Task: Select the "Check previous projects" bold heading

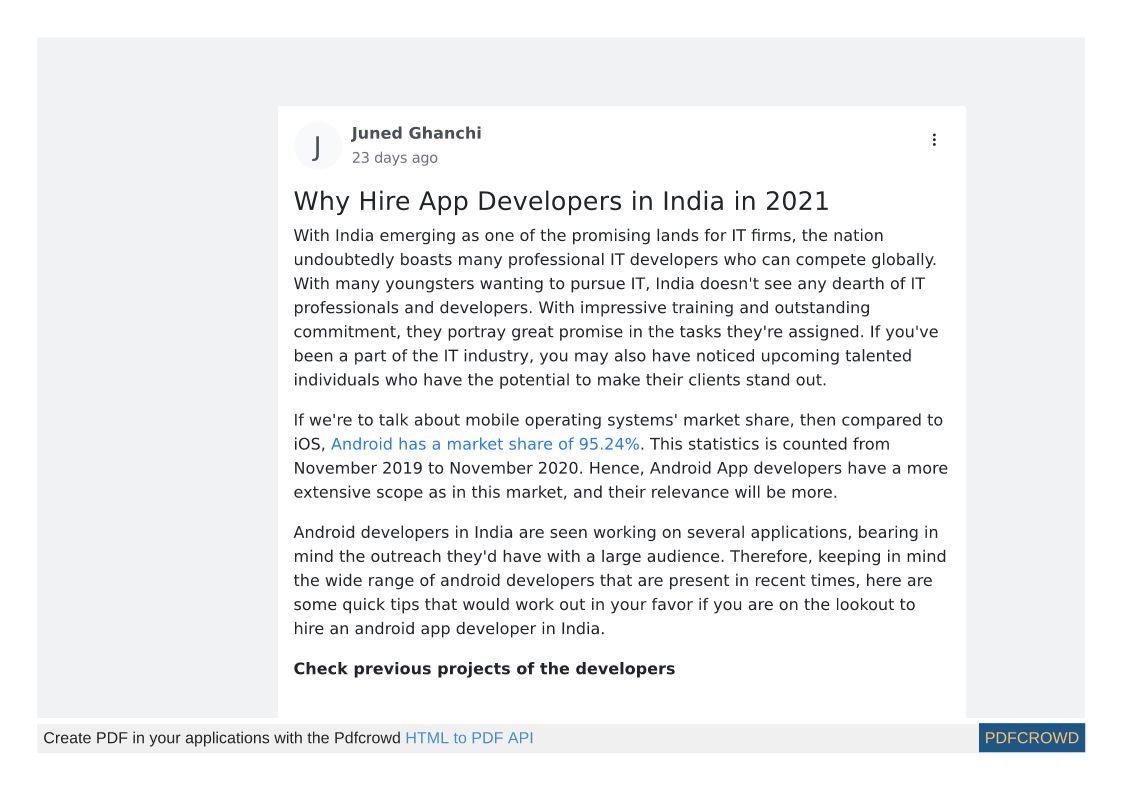Action: tap(484, 669)
